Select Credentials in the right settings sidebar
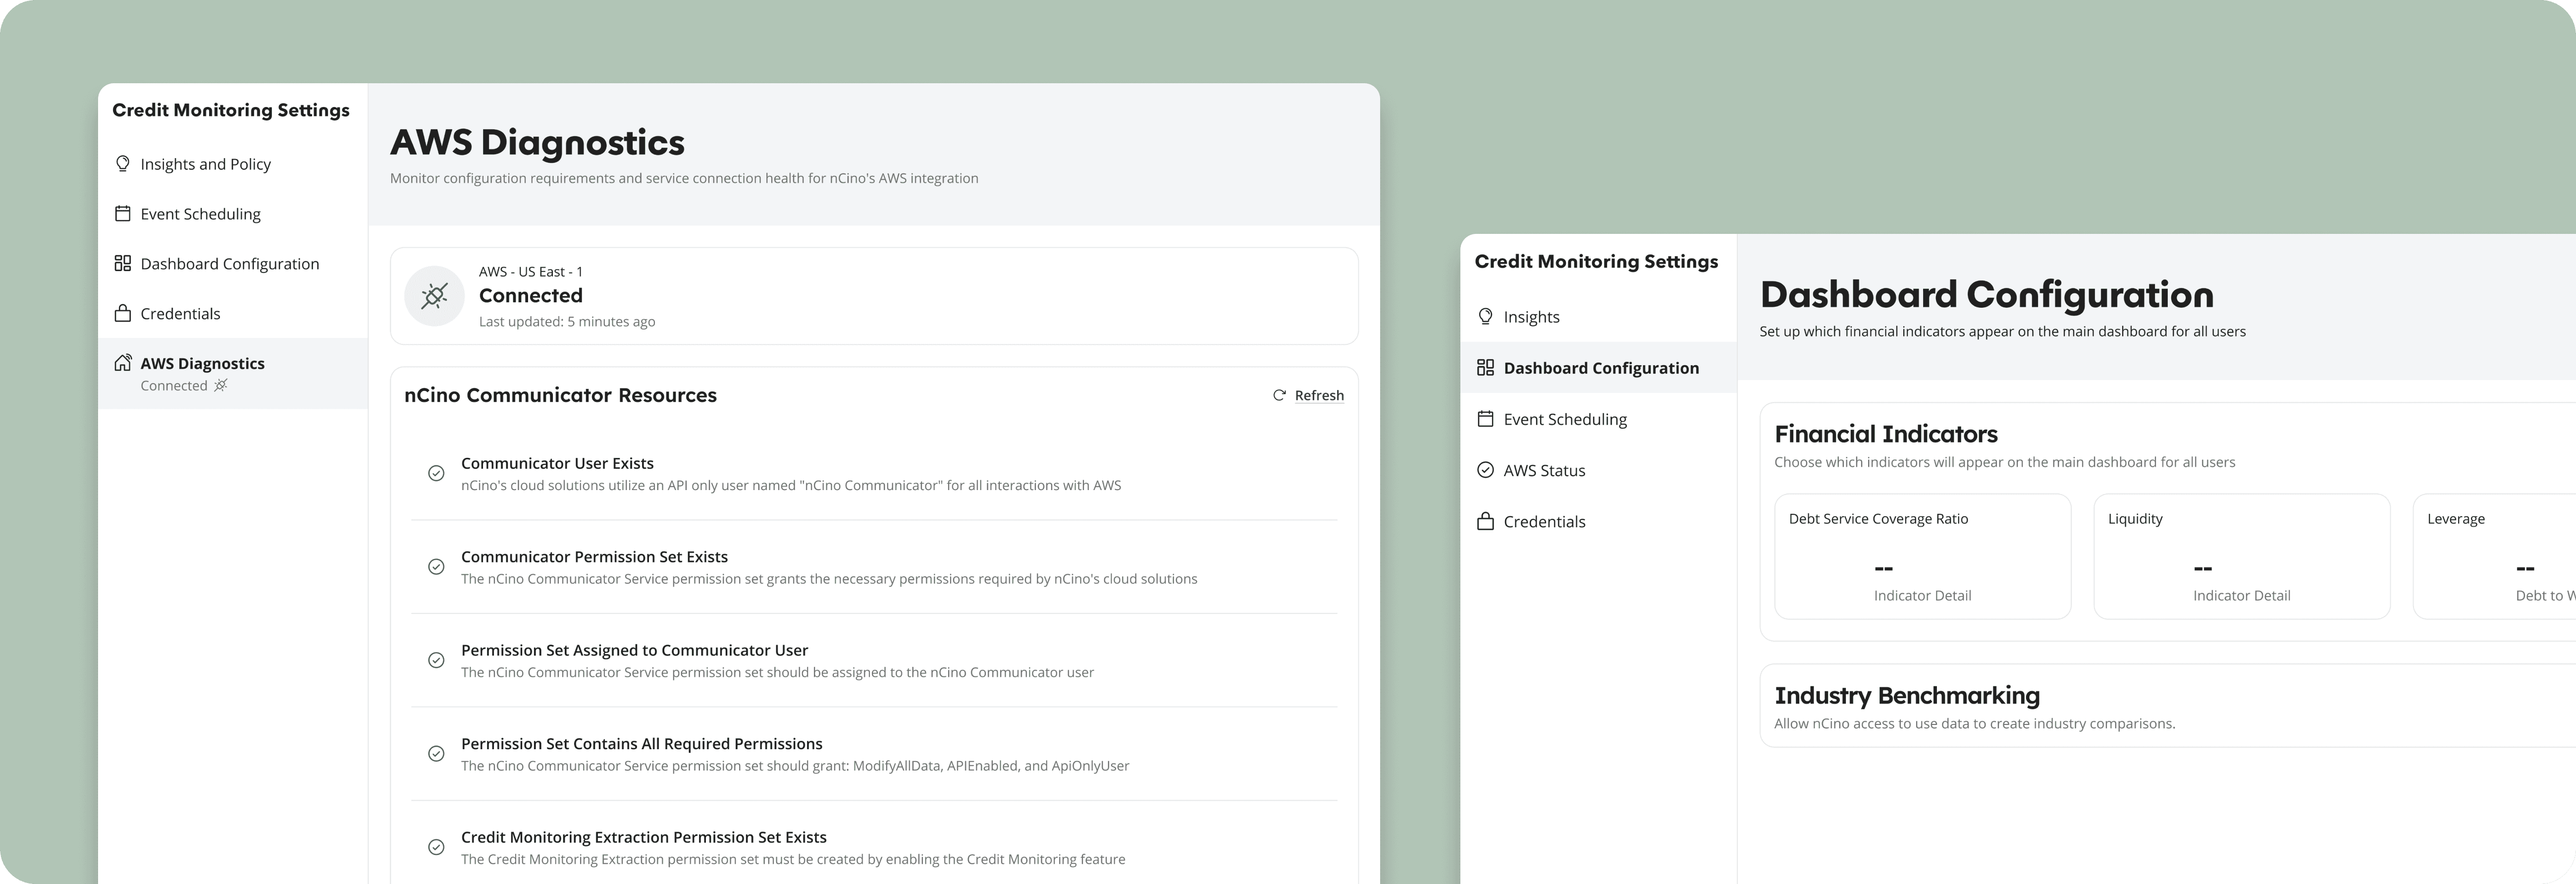2576x884 pixels. [x=1544, y=521]
